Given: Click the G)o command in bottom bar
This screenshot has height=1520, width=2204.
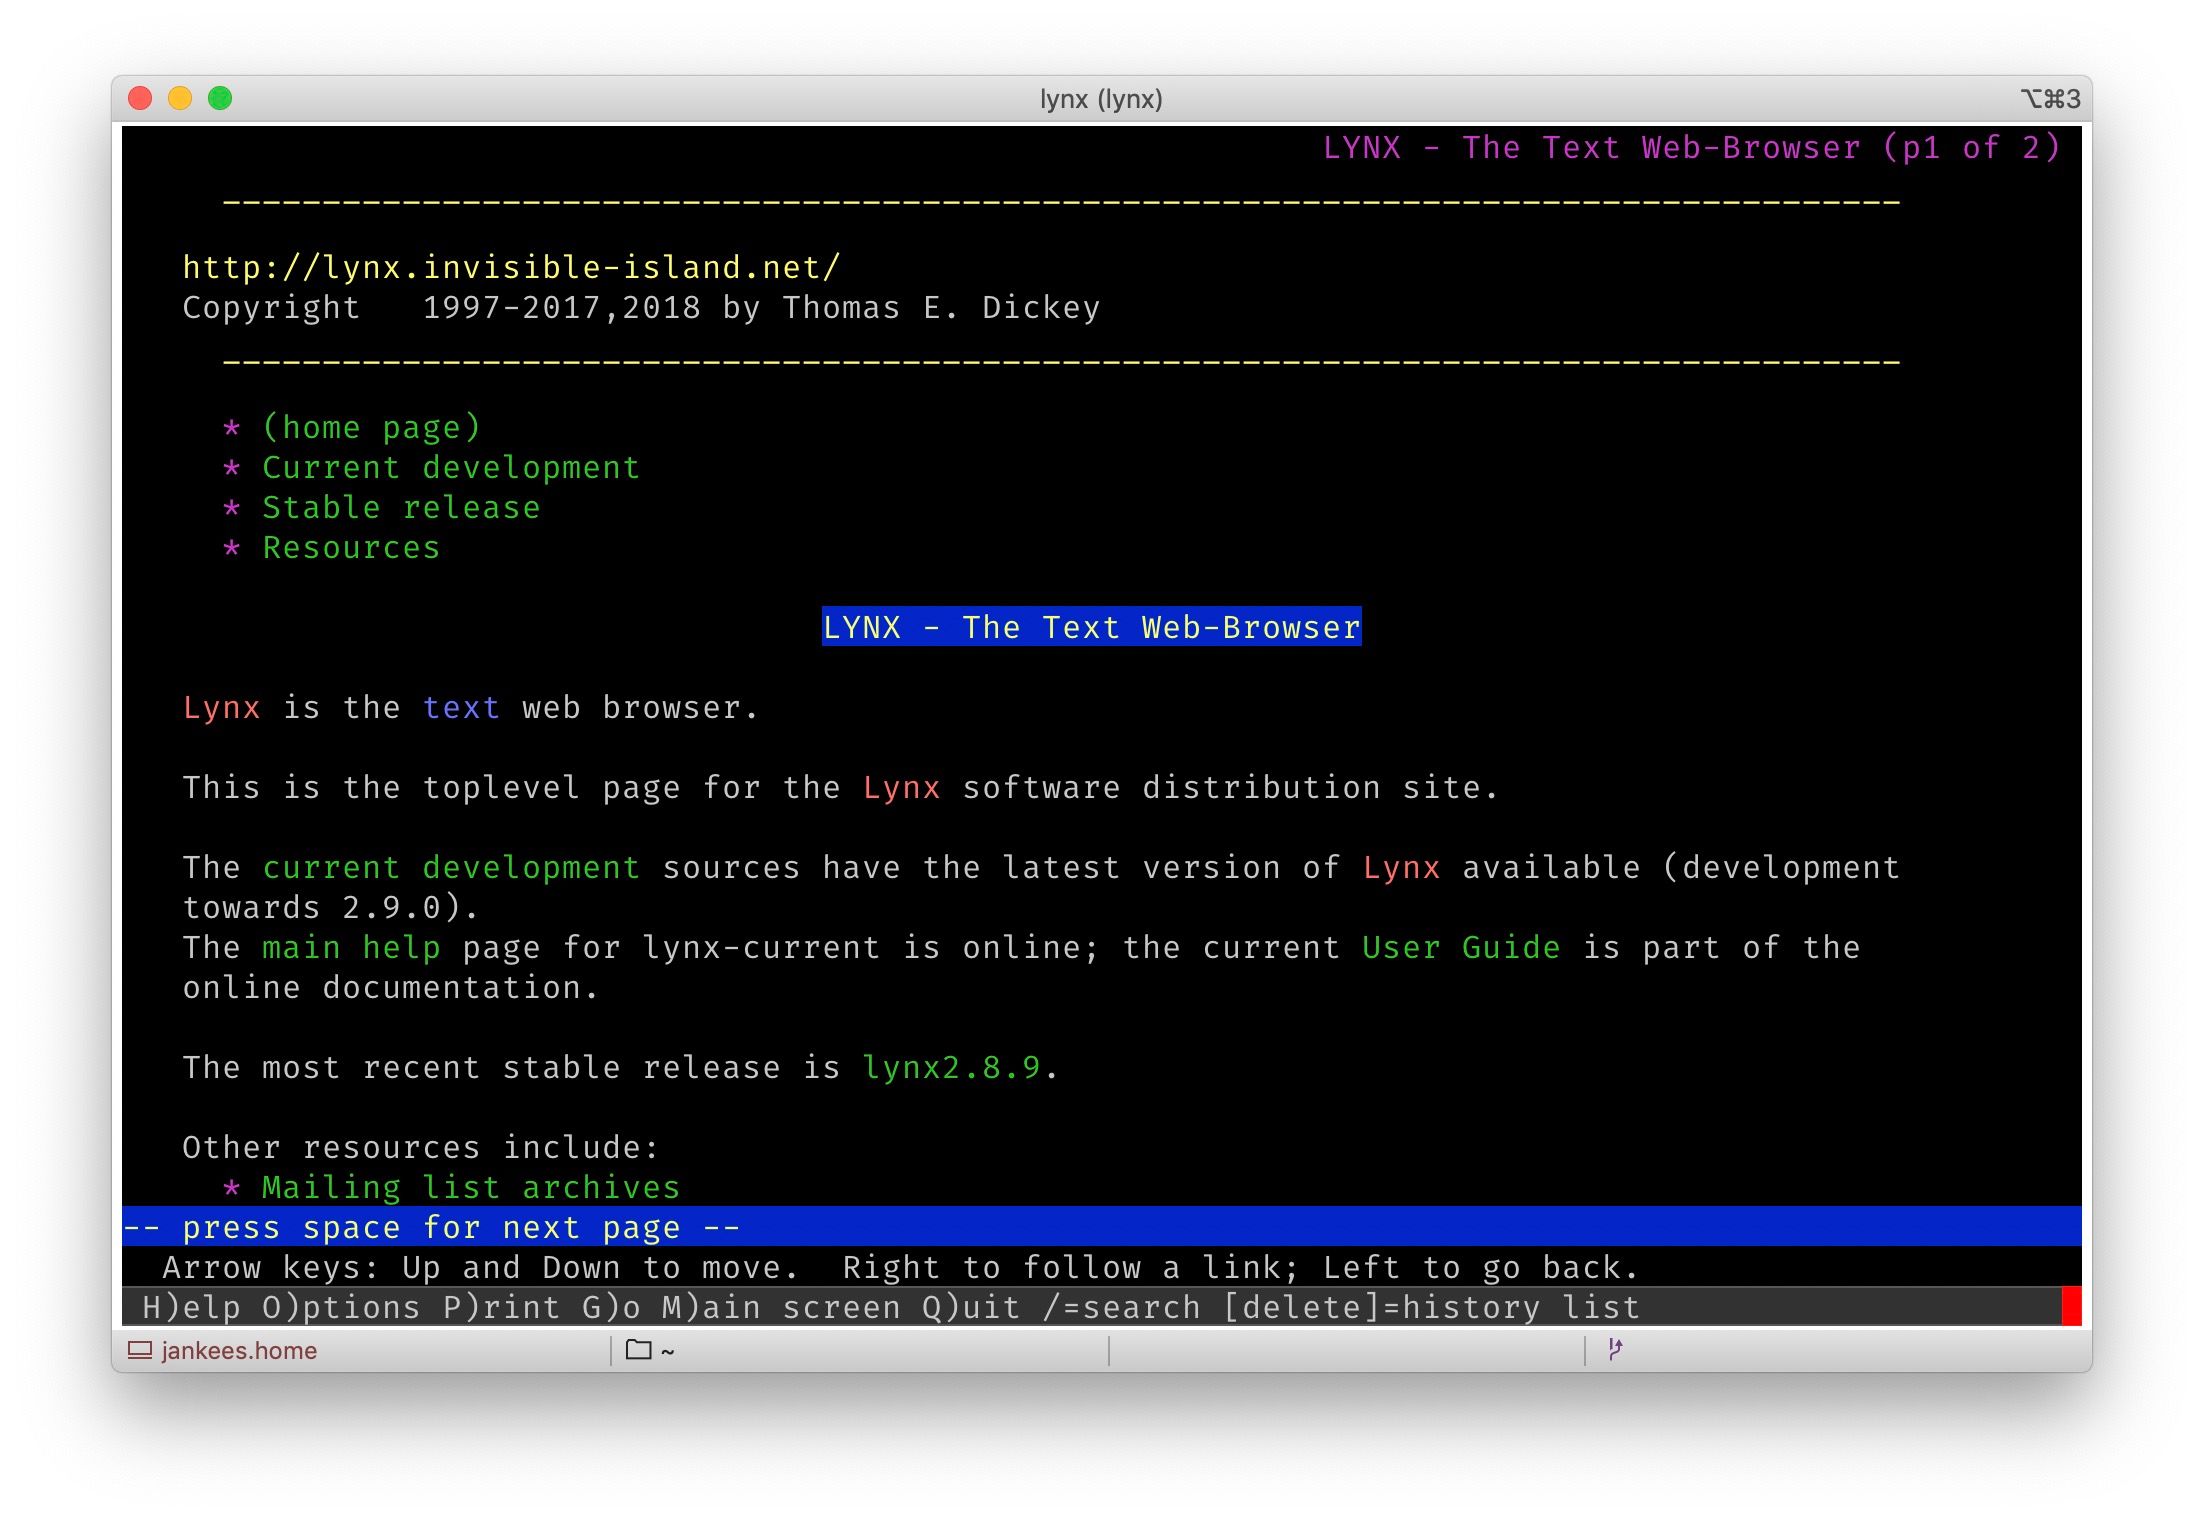Looking at the screenshot, I should (611, 1308).
